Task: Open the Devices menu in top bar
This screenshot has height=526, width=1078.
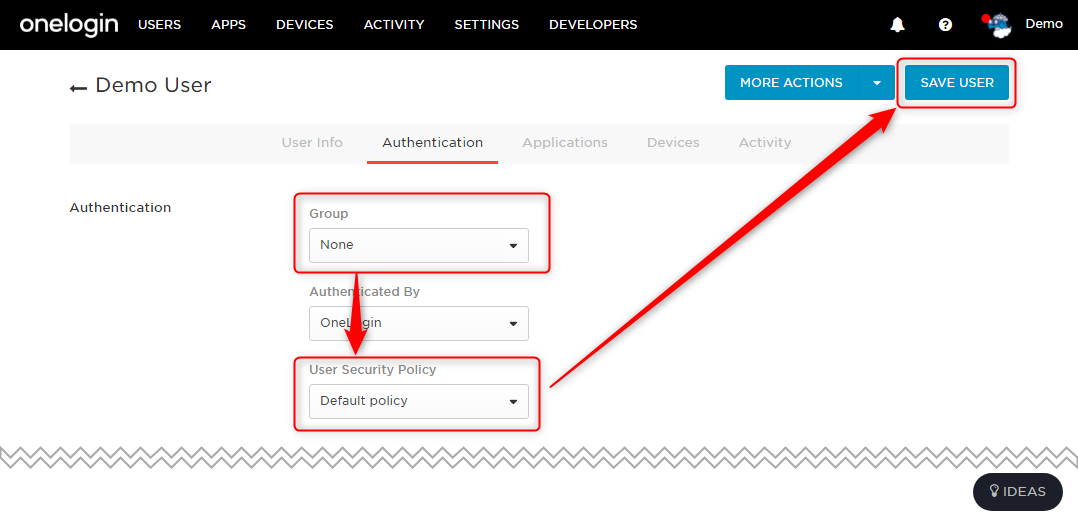Action: (305, 25)
